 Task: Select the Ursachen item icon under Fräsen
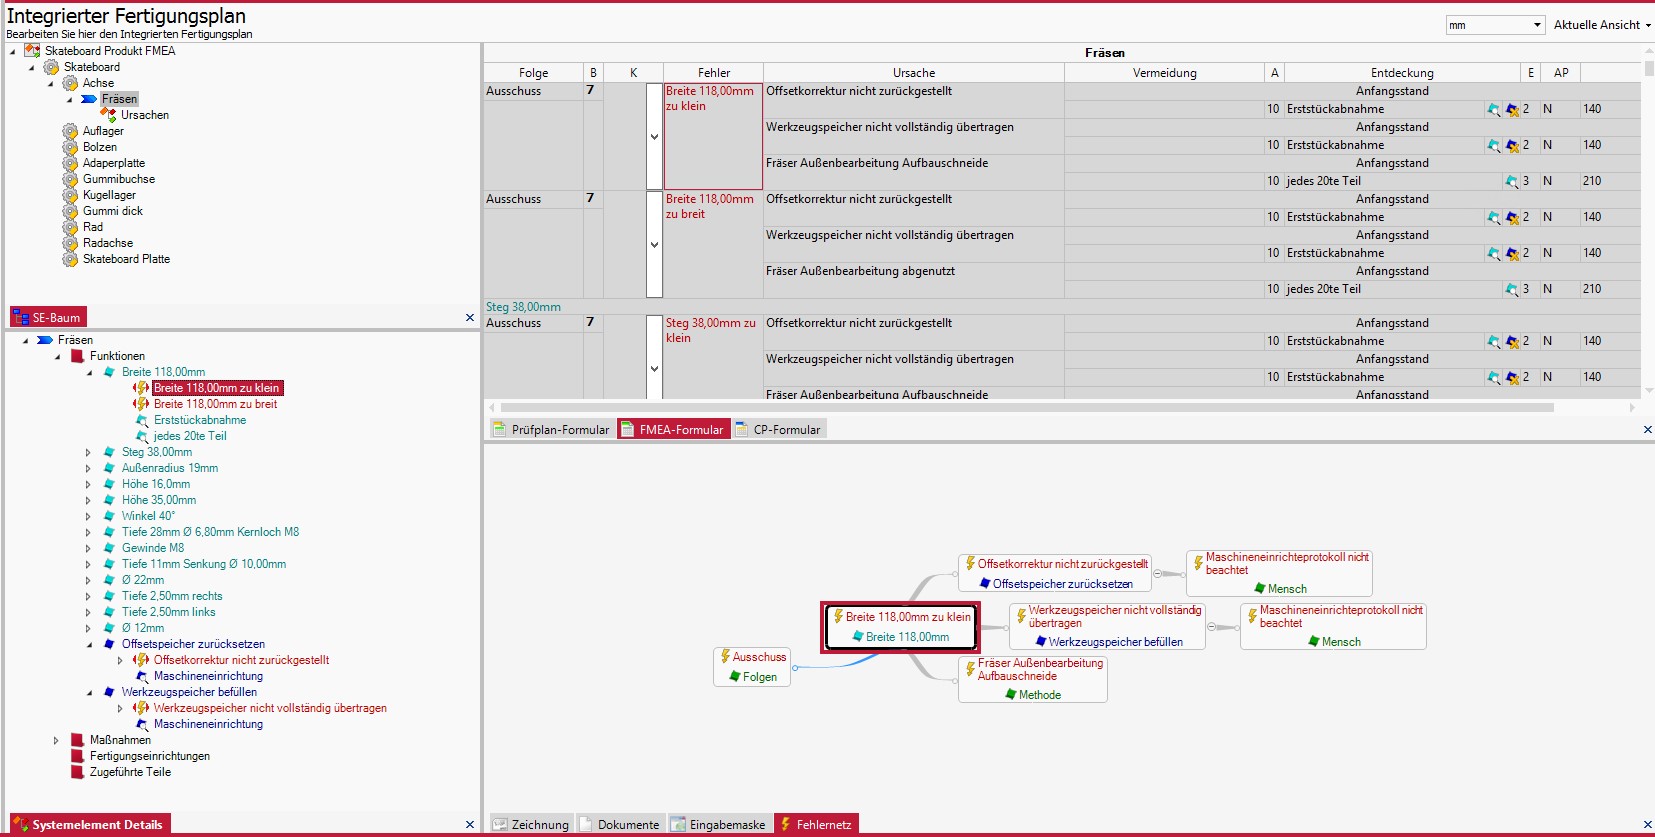click(x=108, y=115)
